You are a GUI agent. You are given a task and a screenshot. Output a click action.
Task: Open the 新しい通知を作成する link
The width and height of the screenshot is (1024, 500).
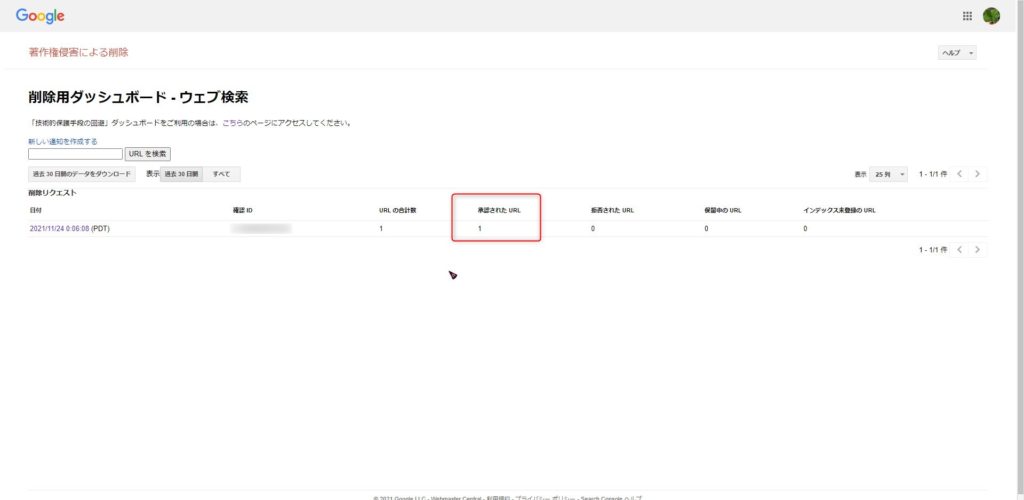63,141
